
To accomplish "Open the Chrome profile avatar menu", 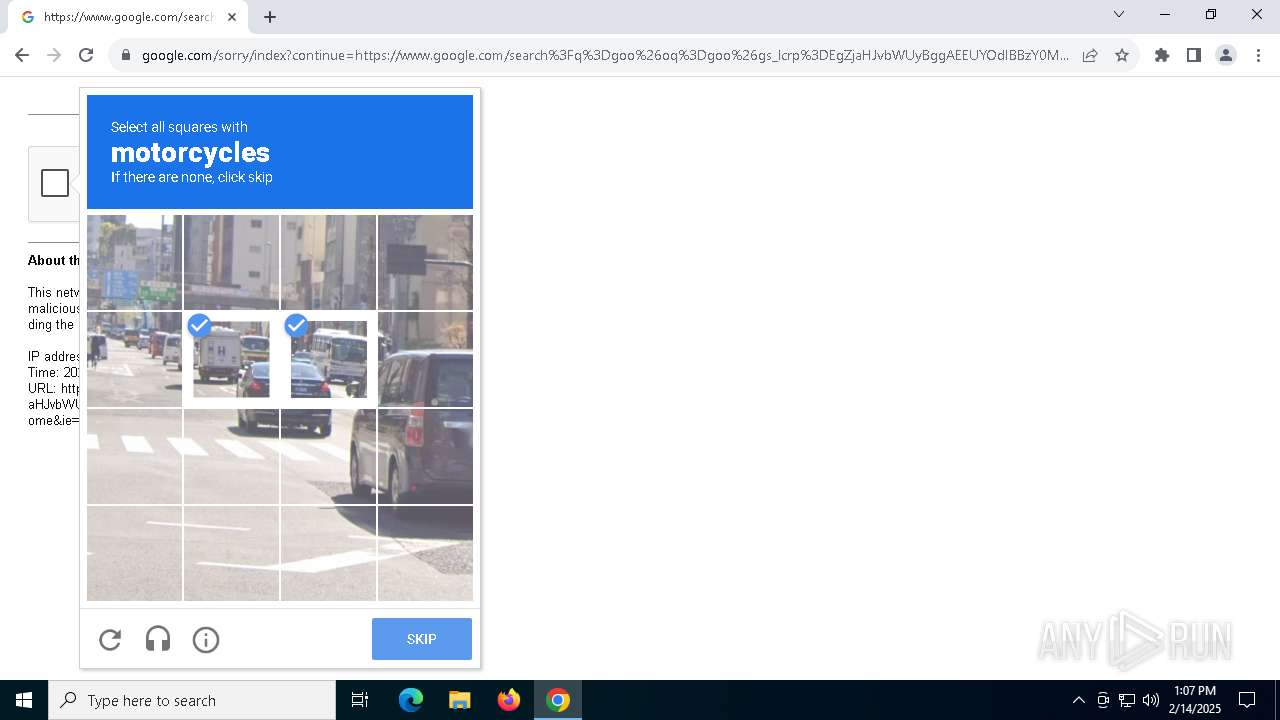I will point(1226,55).
